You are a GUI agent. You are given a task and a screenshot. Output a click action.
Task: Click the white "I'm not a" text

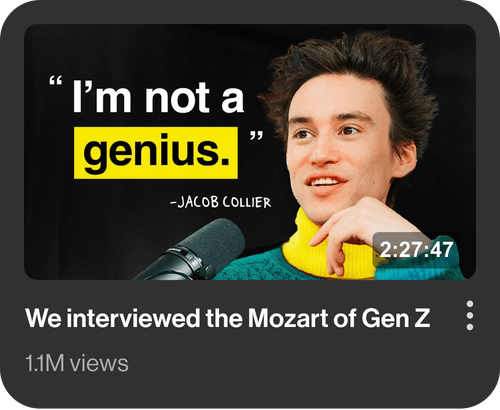(x=158, y=97)
